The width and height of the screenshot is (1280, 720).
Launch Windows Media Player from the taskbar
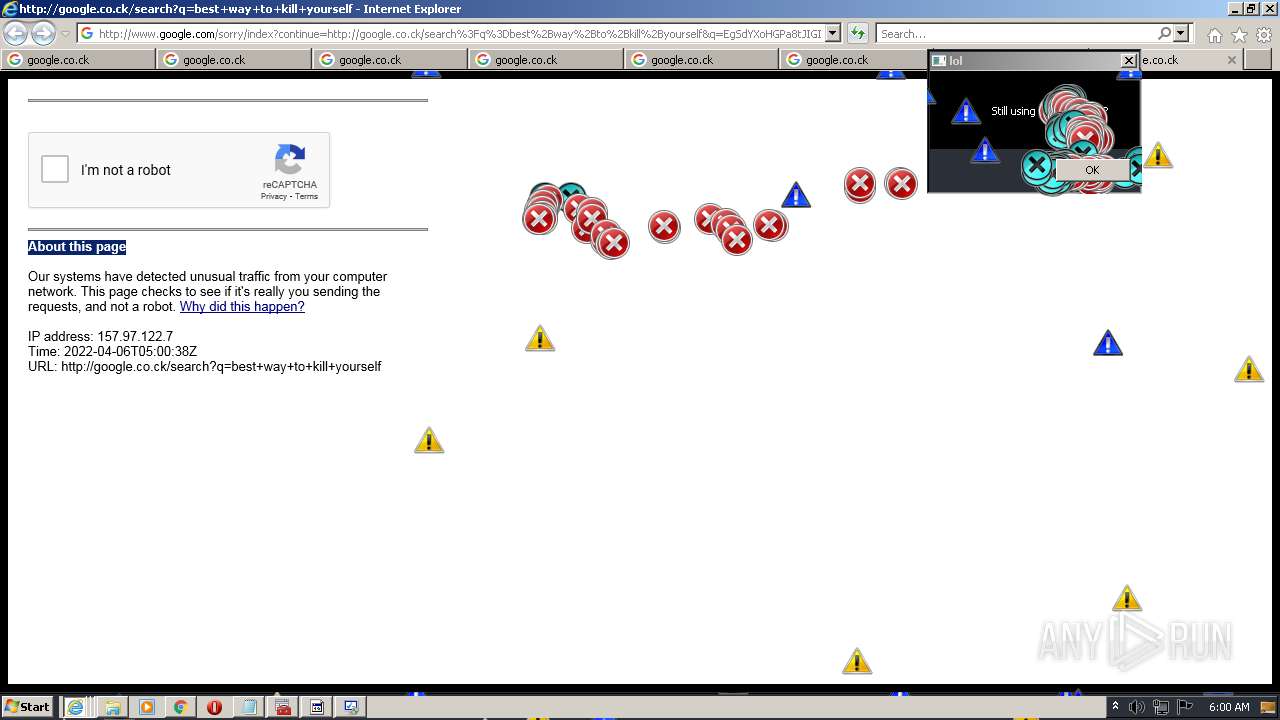(x=147, y=707)
